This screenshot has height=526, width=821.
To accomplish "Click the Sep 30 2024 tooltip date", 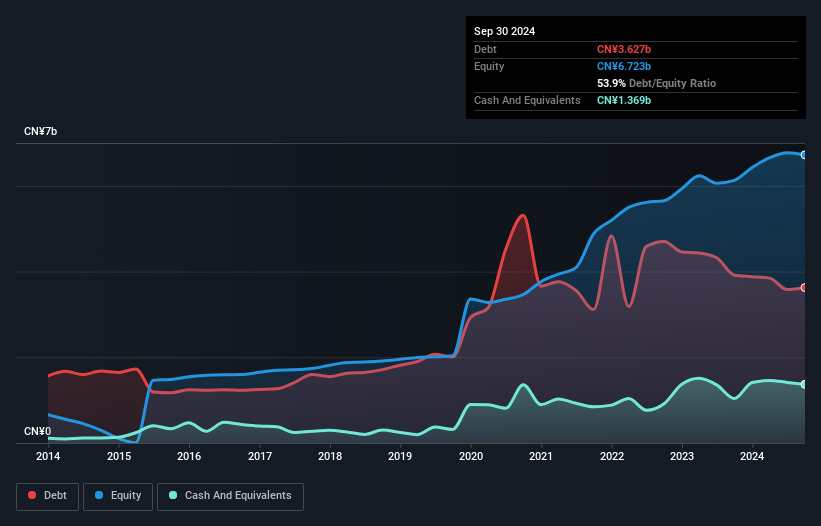I will point(505,31).
